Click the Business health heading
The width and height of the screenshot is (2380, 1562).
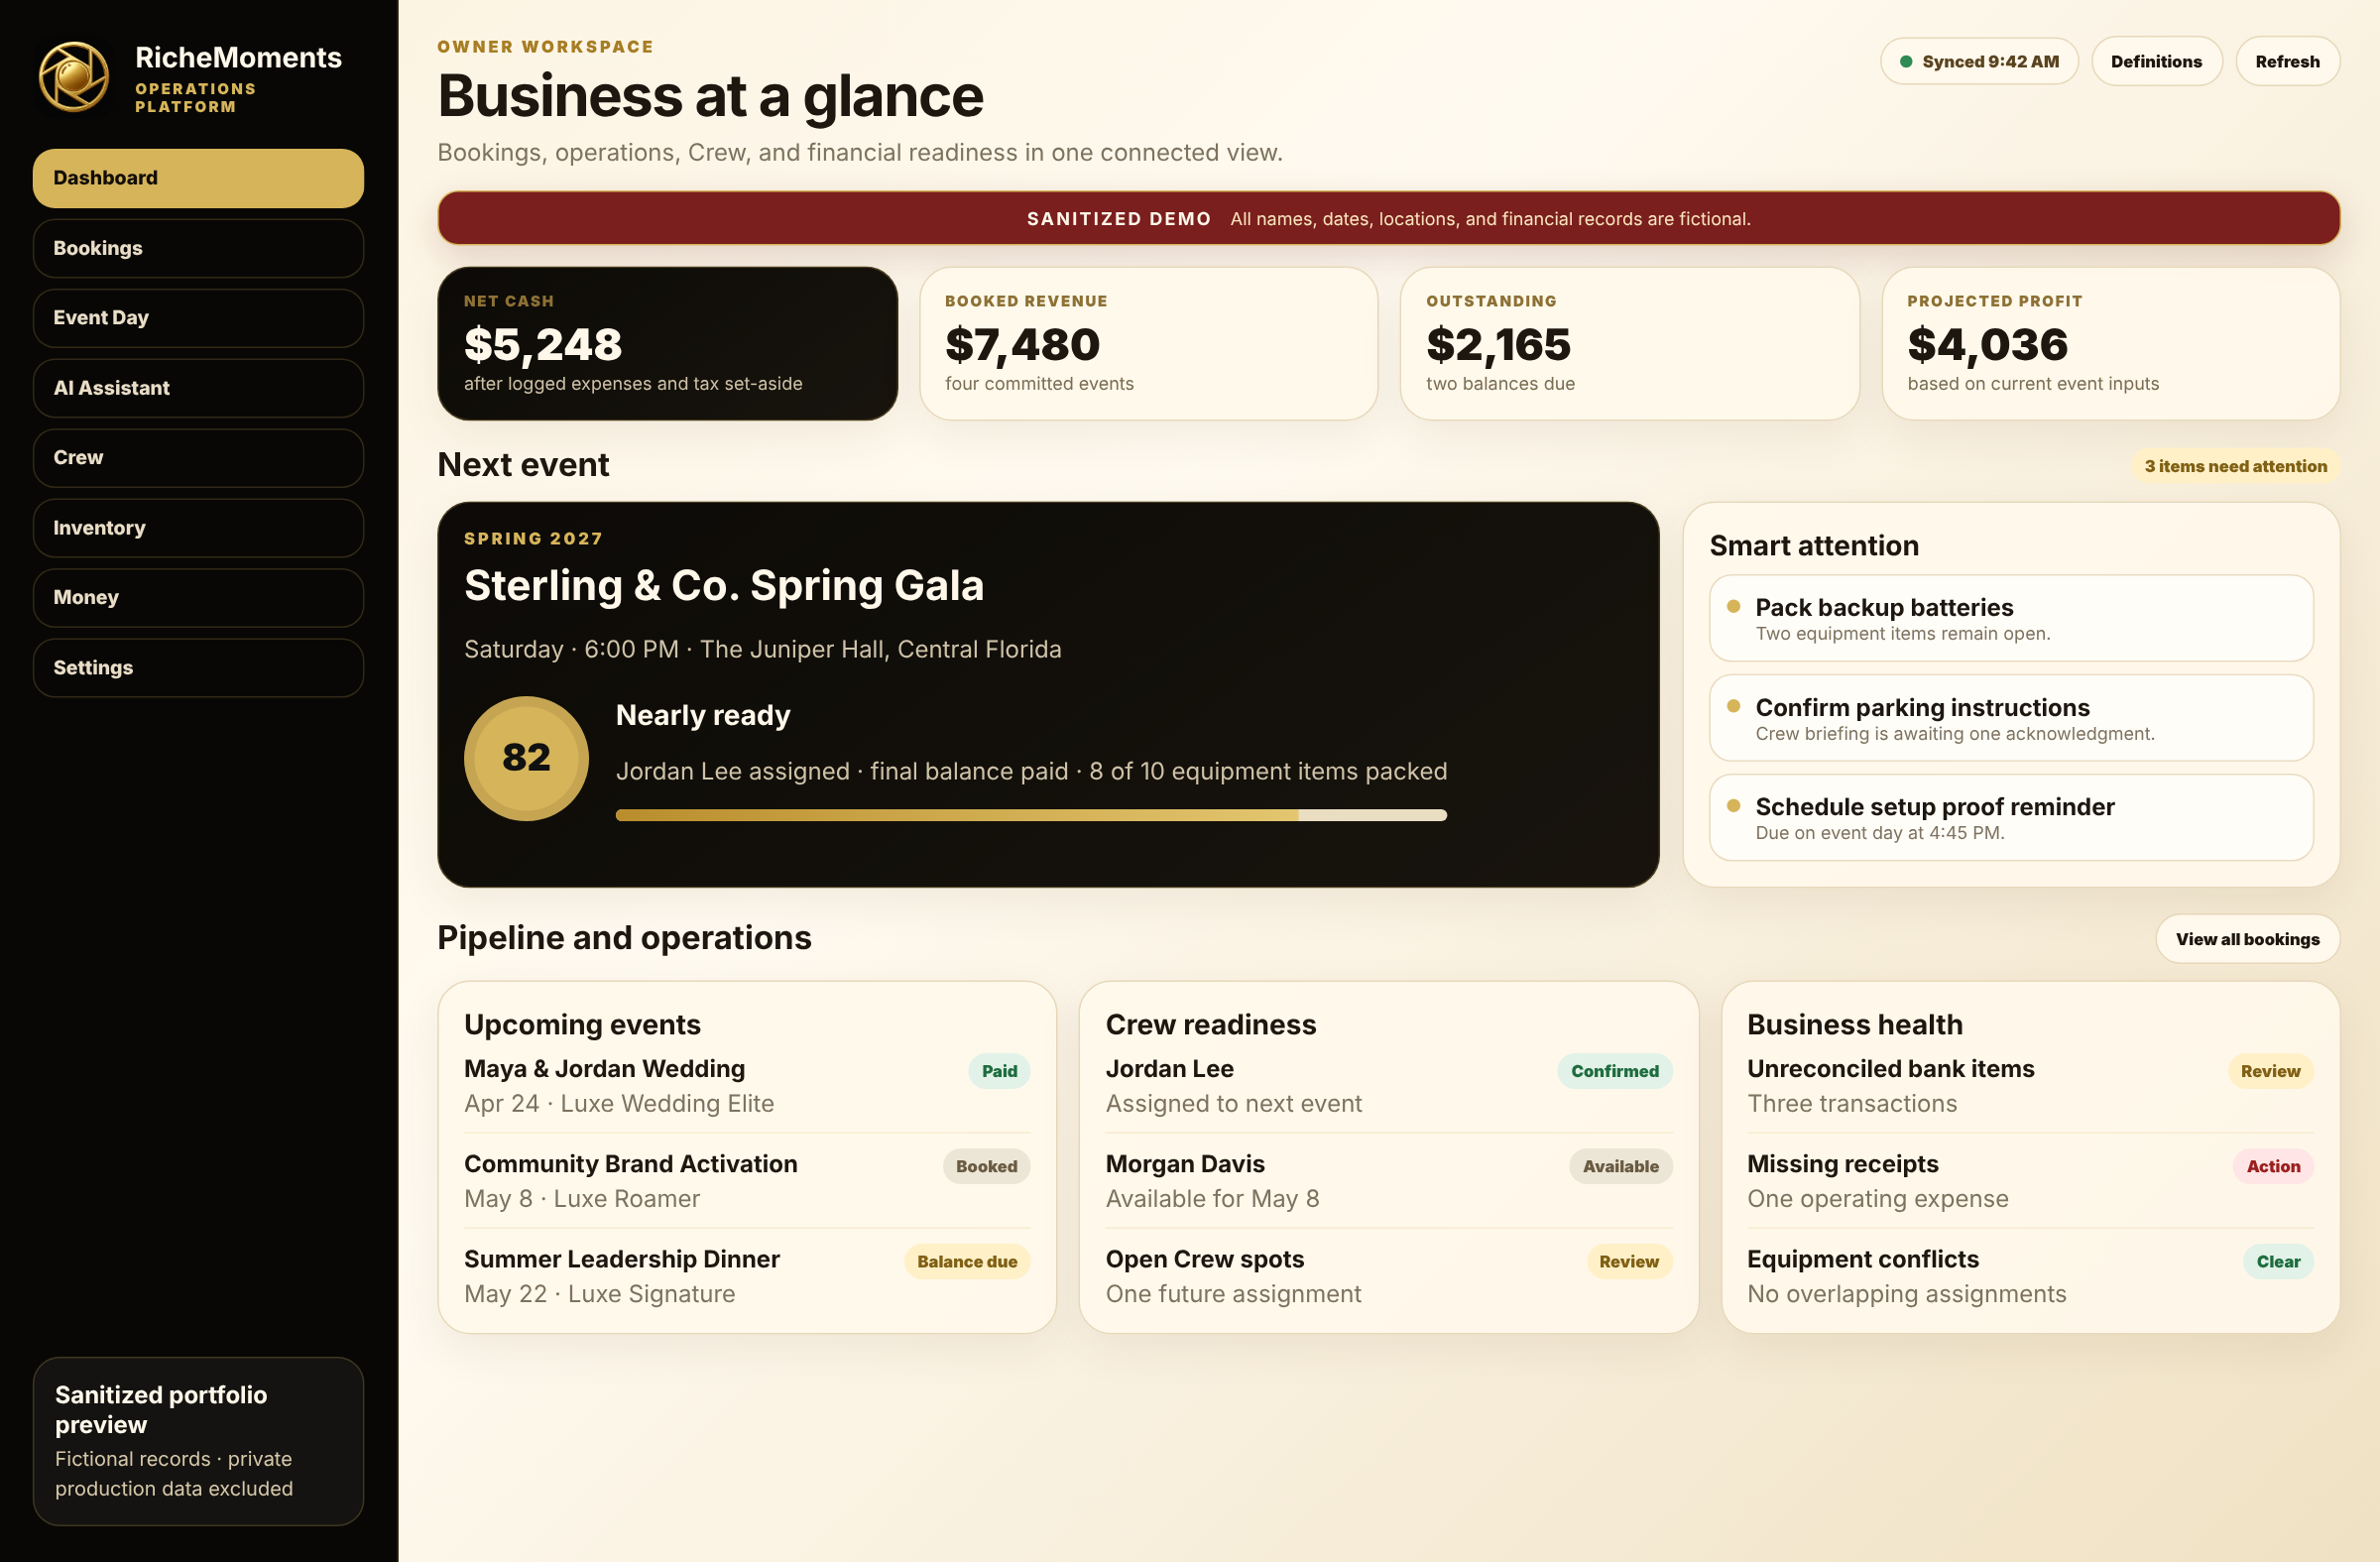click(x=1855, y=1025)
